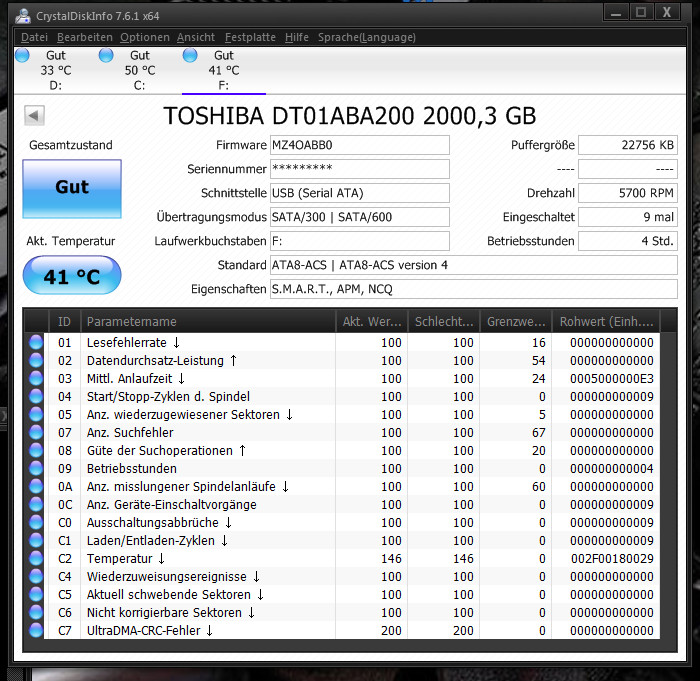Open the Festplatte menu
Screen dimensions: 700x681
pos(250,37)
